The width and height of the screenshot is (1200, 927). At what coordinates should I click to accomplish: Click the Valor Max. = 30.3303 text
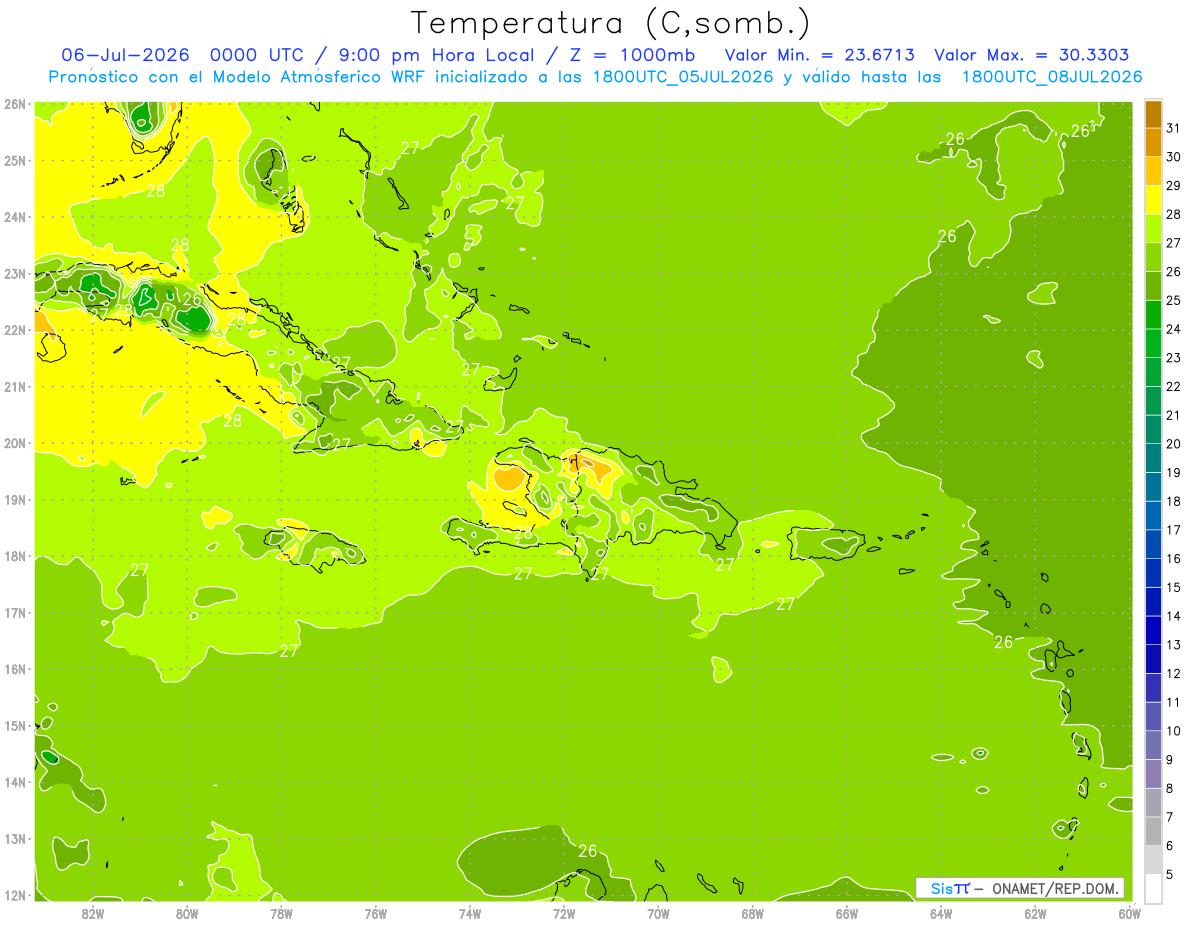pos(1031,55)
